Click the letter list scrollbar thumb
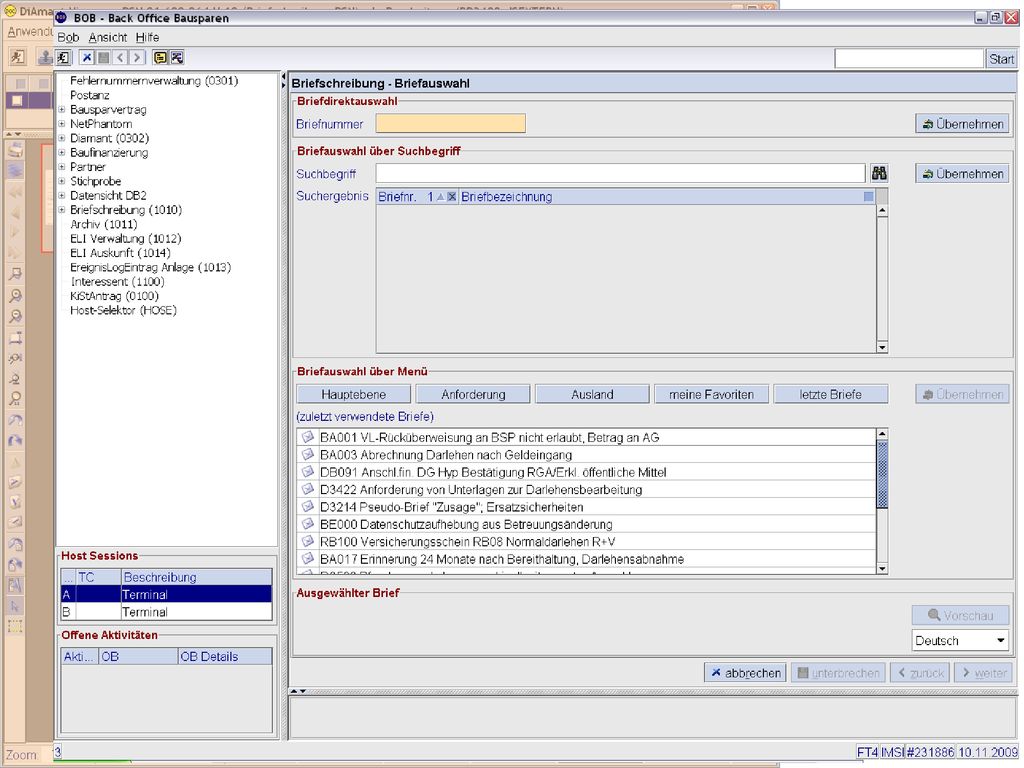This screenshot has width=1024, height=768. point(882,475)
